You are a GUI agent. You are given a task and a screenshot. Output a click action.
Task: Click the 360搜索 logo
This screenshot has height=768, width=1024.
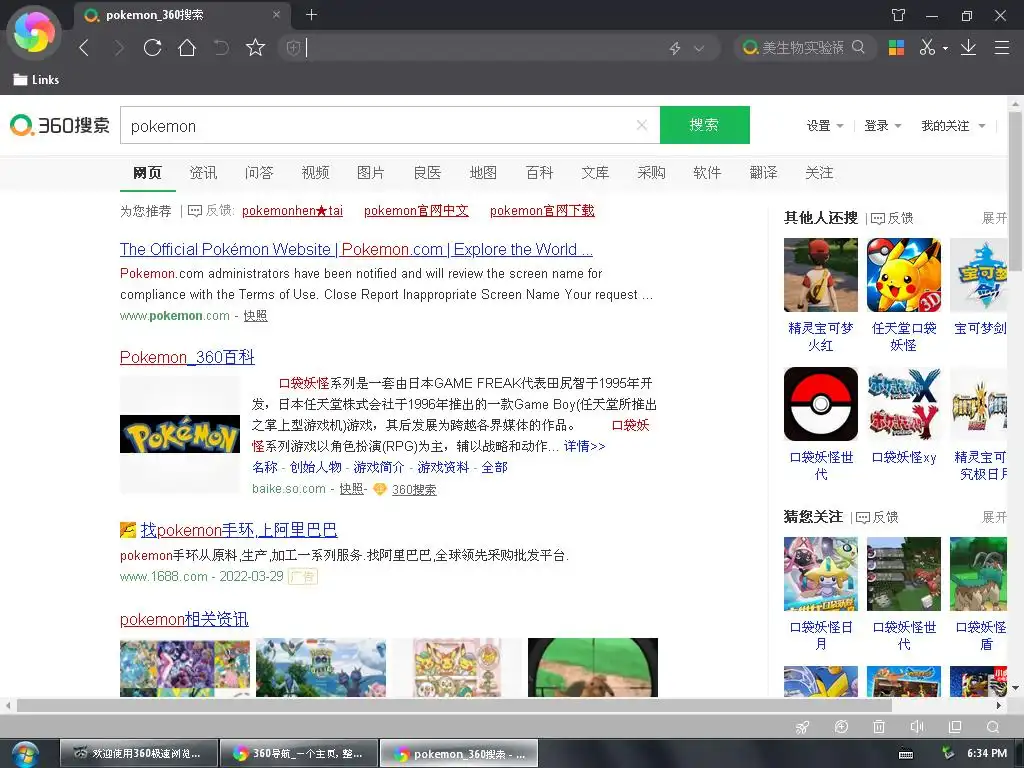click(x=60, y=125)
